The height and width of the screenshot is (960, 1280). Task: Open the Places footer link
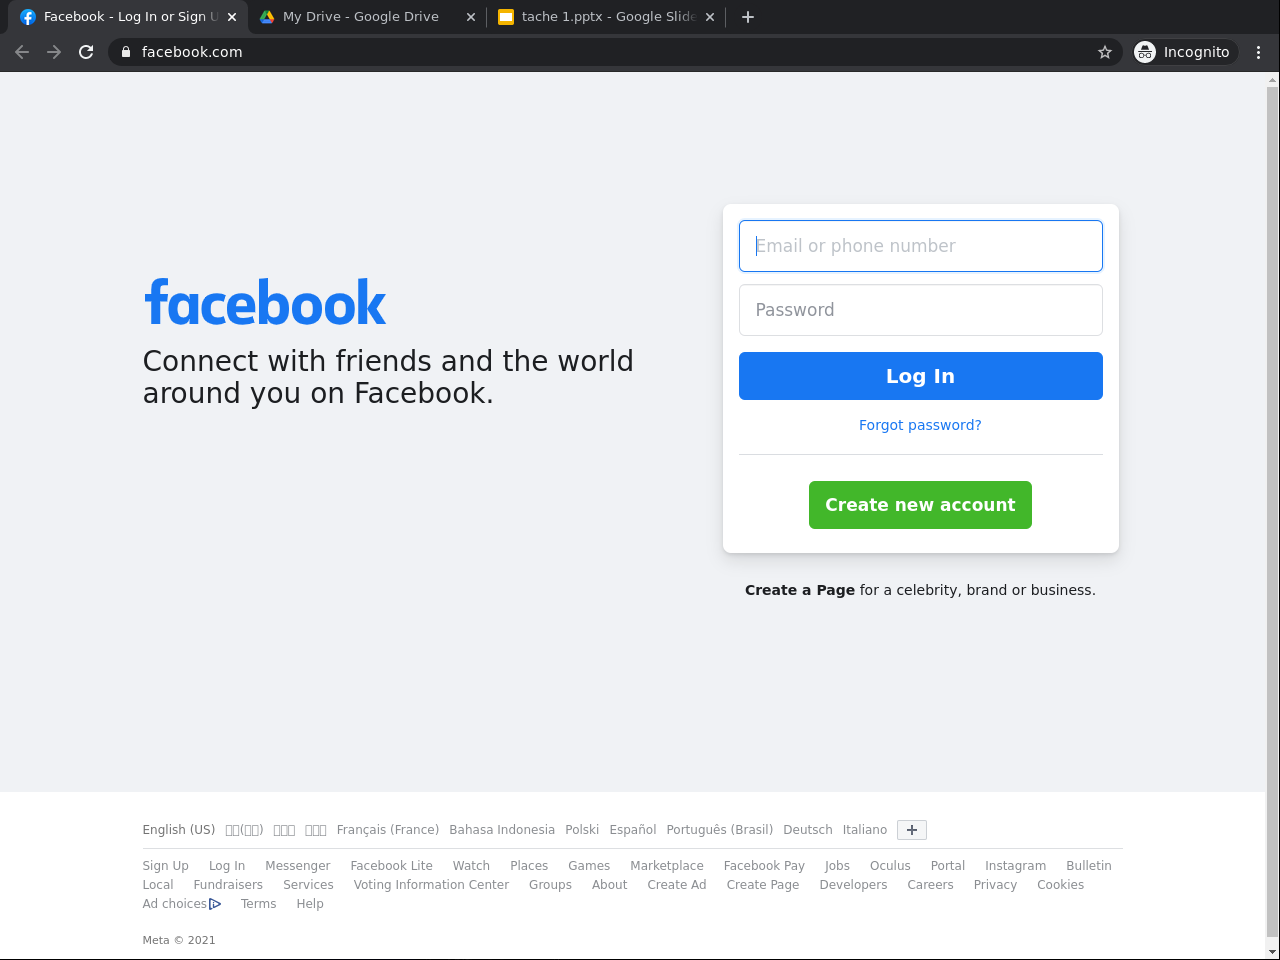[529, 866]
